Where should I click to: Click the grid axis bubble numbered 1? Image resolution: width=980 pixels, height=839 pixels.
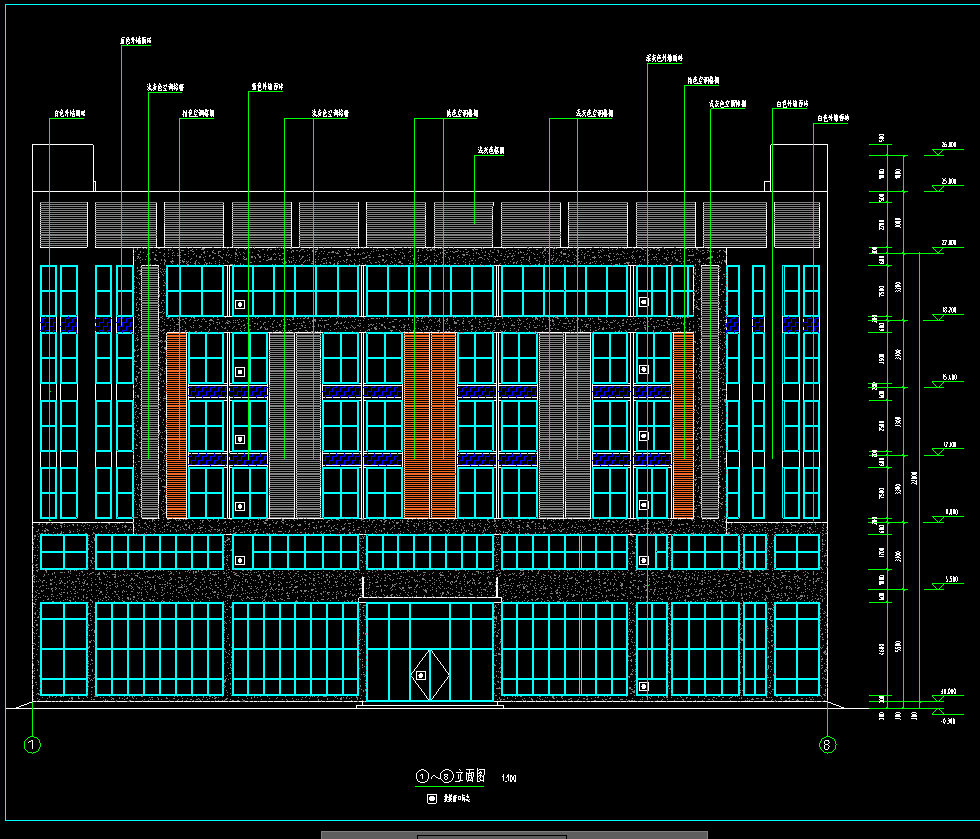click(32, 744)
